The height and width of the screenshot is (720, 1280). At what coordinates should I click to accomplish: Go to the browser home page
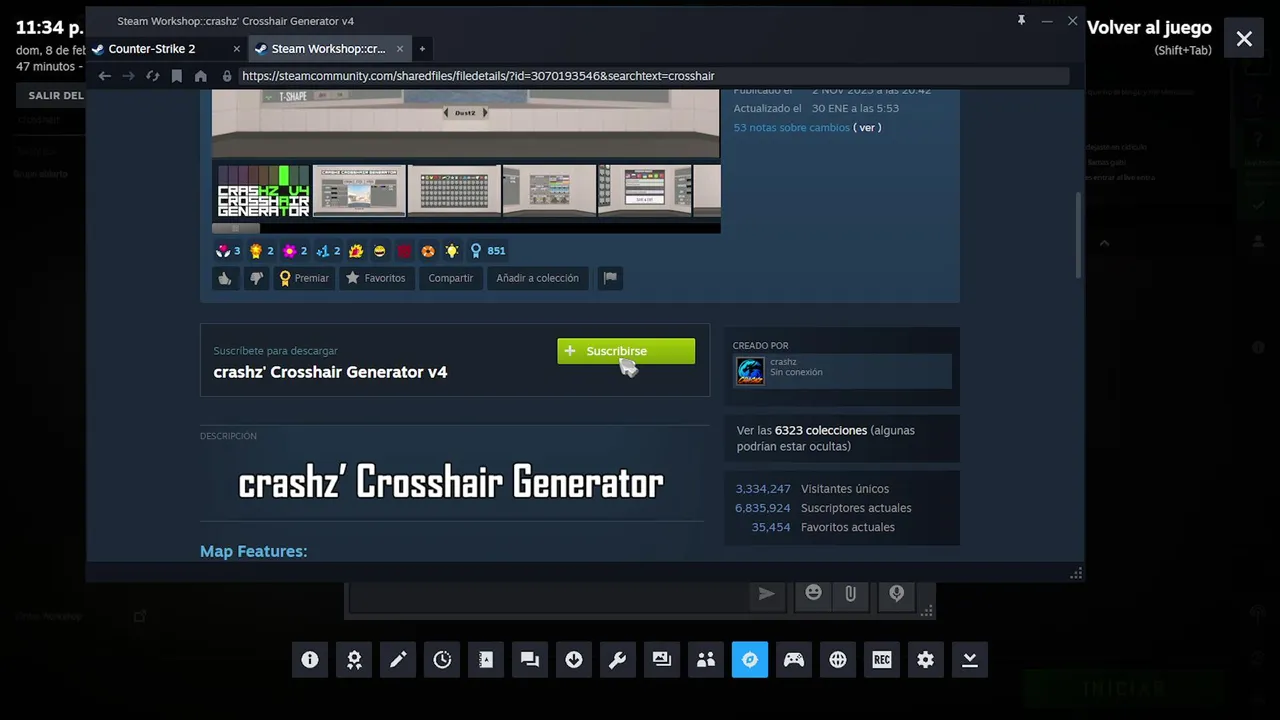click(x=201, y=76)
